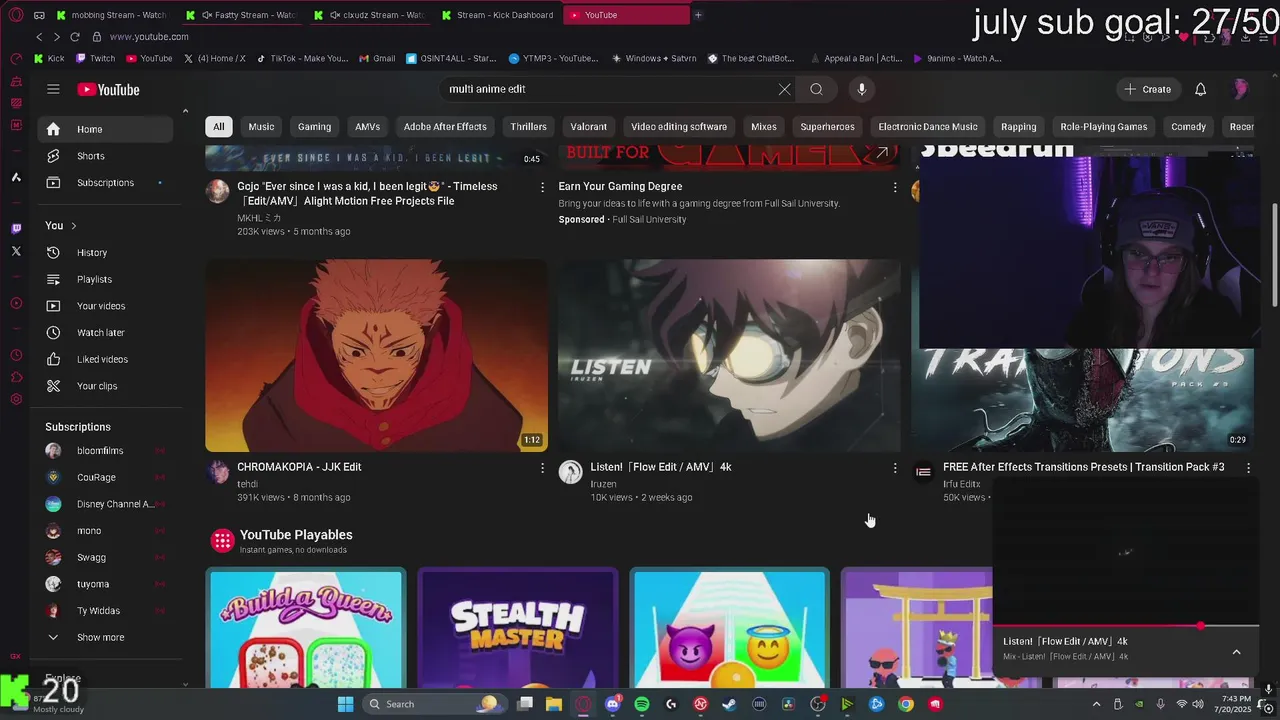Open YouTube notifications bell

coord(1200,89)
